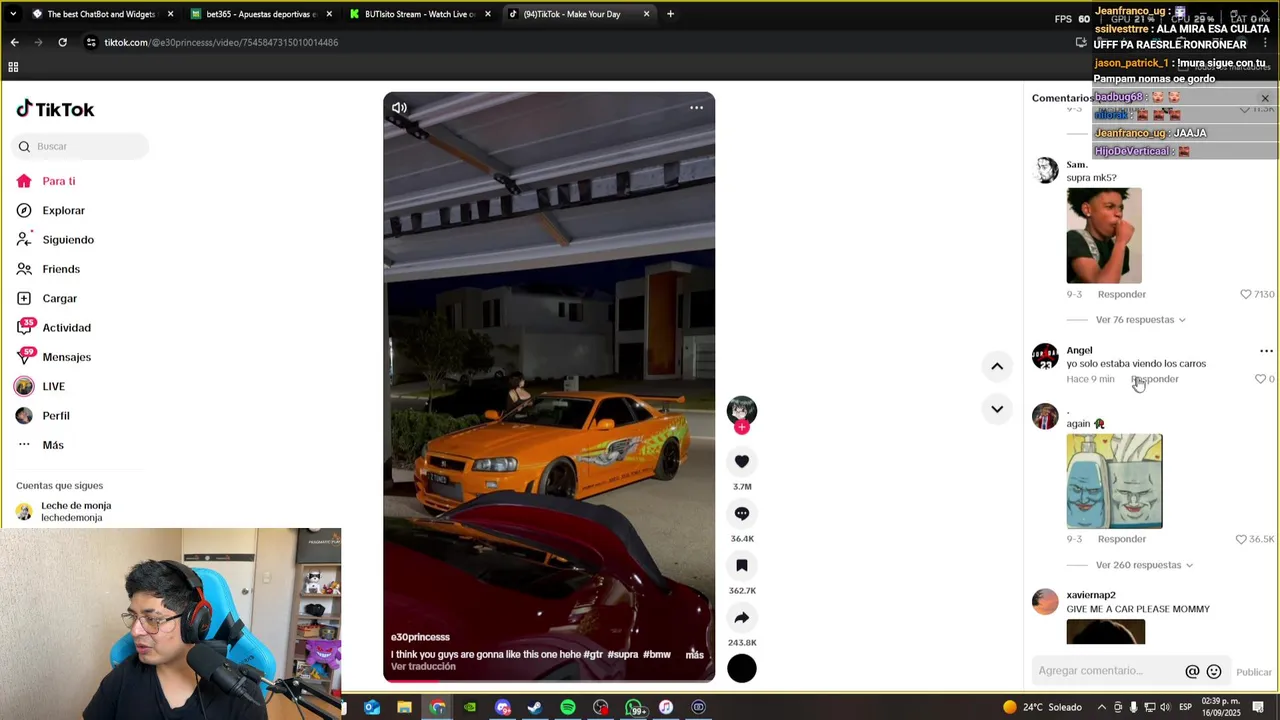Image resolution: width=1280 pixels, height=720 pixels.
Task: Like the video with heart icon
Action: 742,461
